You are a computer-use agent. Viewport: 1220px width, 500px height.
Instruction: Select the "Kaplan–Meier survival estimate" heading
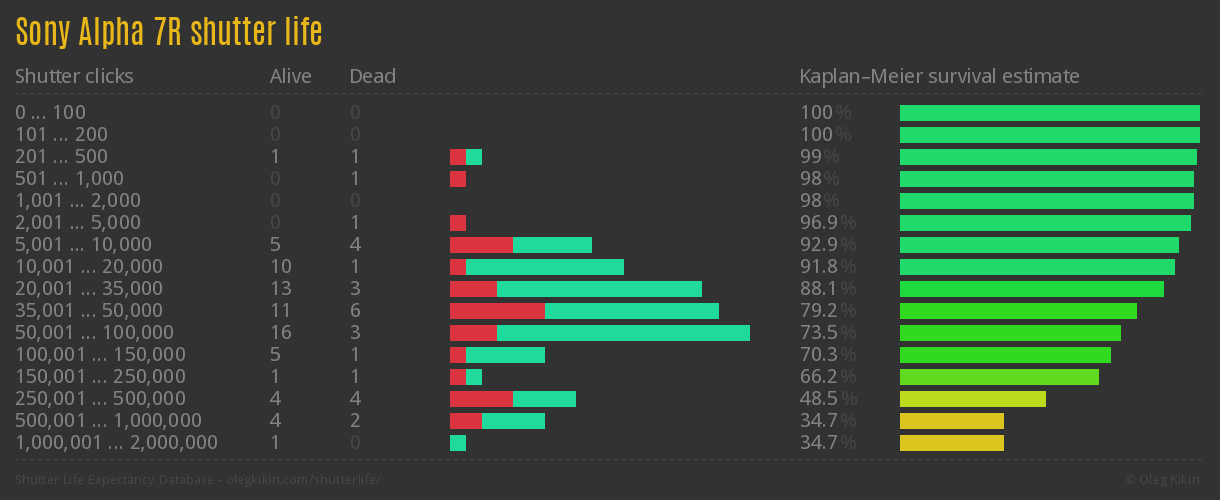click(x=939, y=76)
